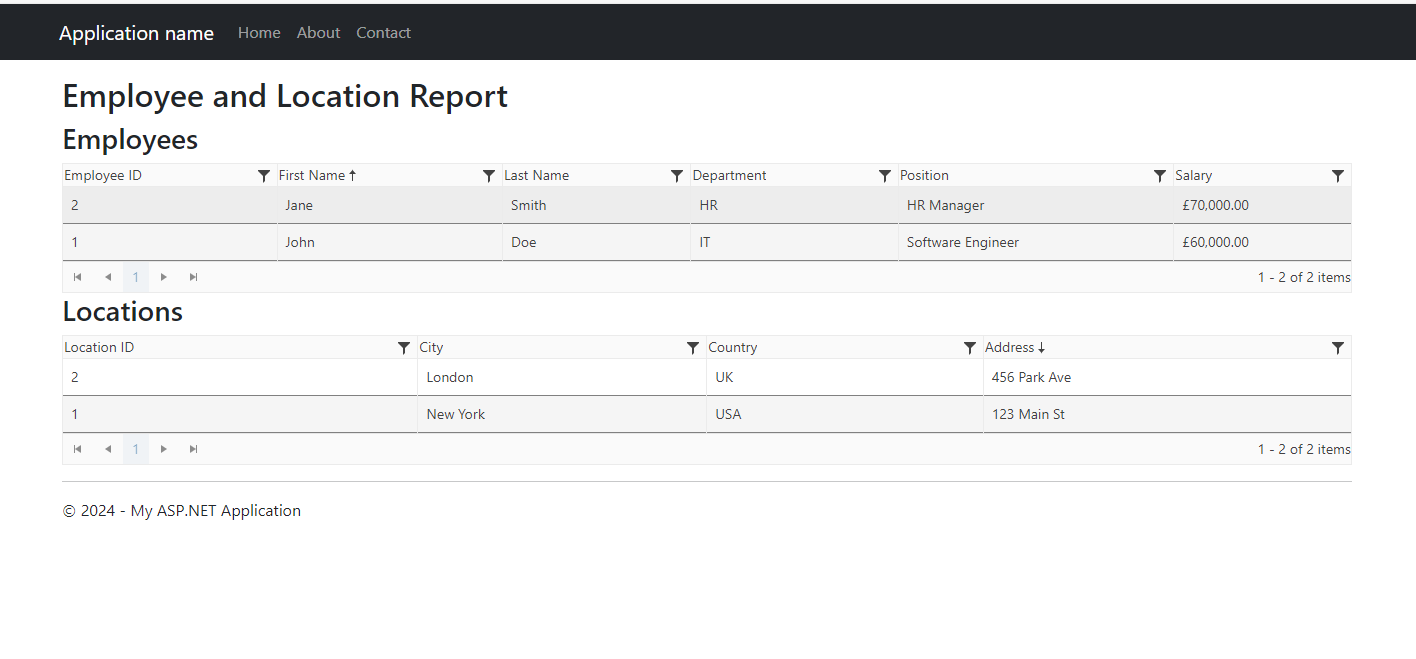This screenshot has height=659, width=1416.
Task: Select the About menu item
Action: (318, 32)
